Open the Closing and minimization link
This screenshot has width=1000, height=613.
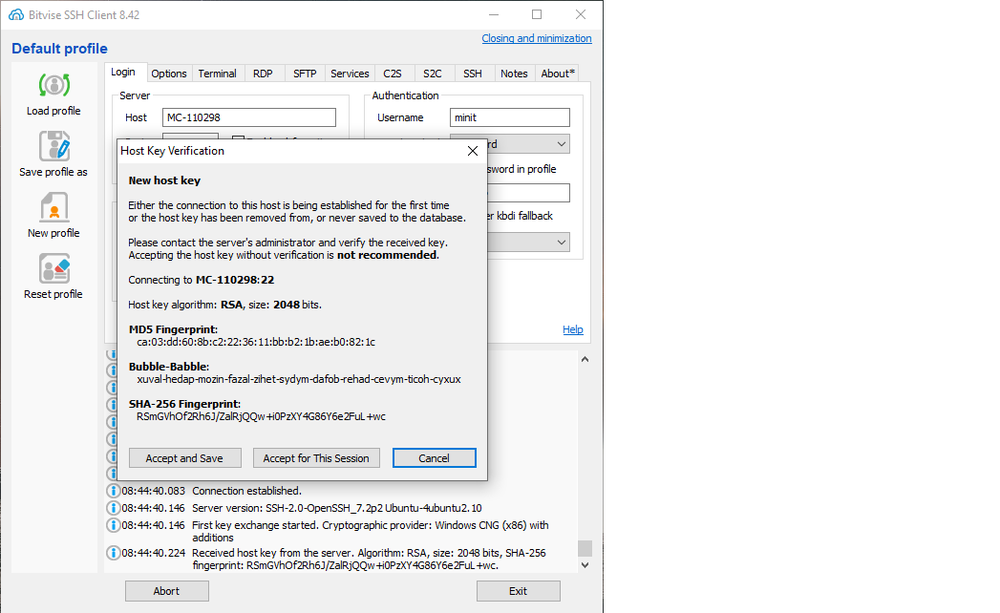(x=536, y=38)
